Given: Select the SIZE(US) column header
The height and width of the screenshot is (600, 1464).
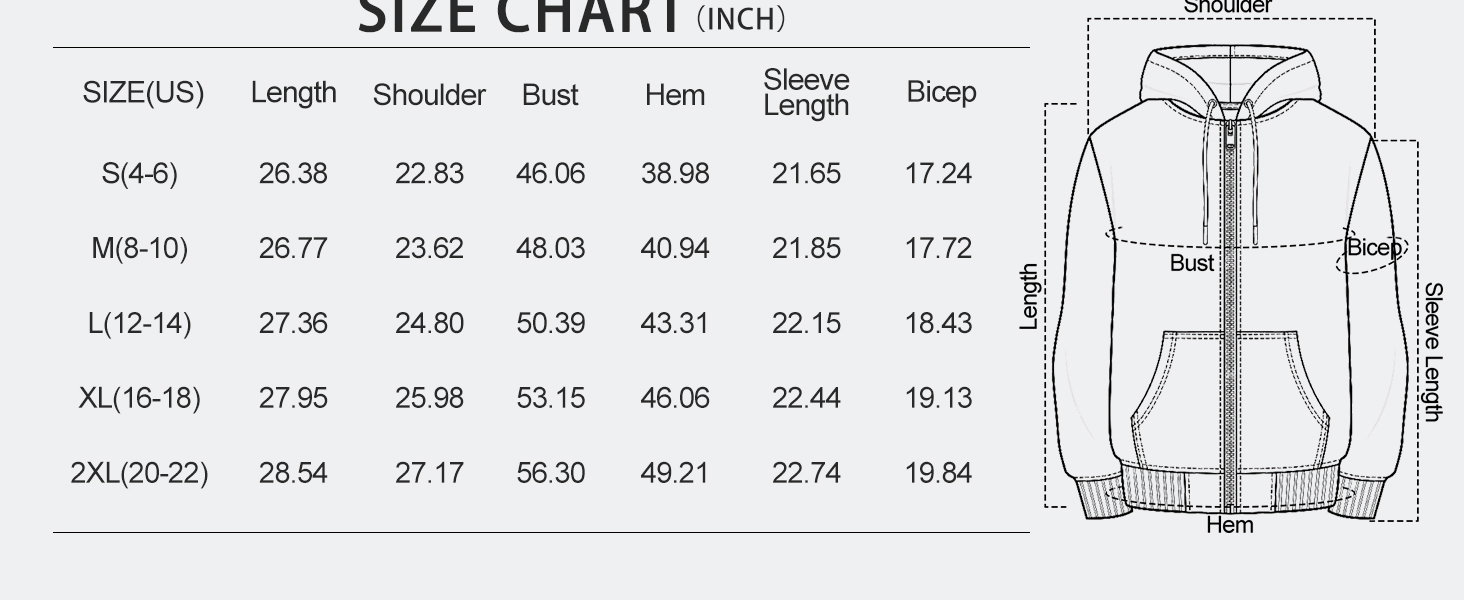Looking at the screenshot, I should tap(143, 93).
